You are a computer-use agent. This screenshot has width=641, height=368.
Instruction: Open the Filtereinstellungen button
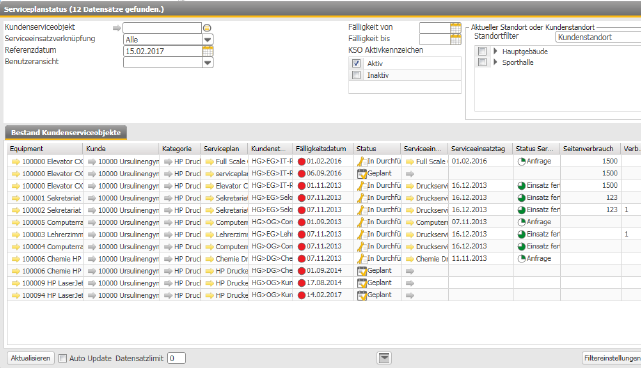[x=612, y=358]
